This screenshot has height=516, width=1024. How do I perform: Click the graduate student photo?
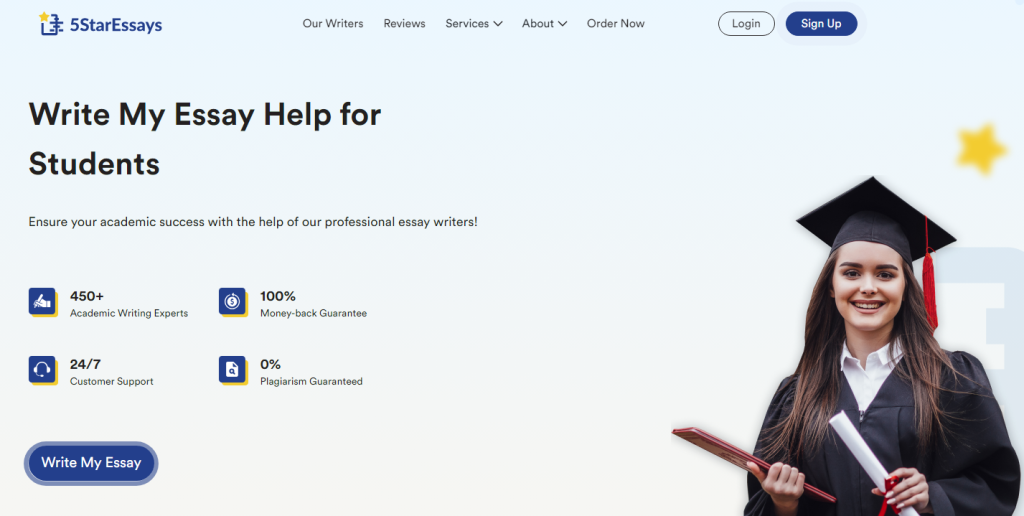click(x=848, y=346)
